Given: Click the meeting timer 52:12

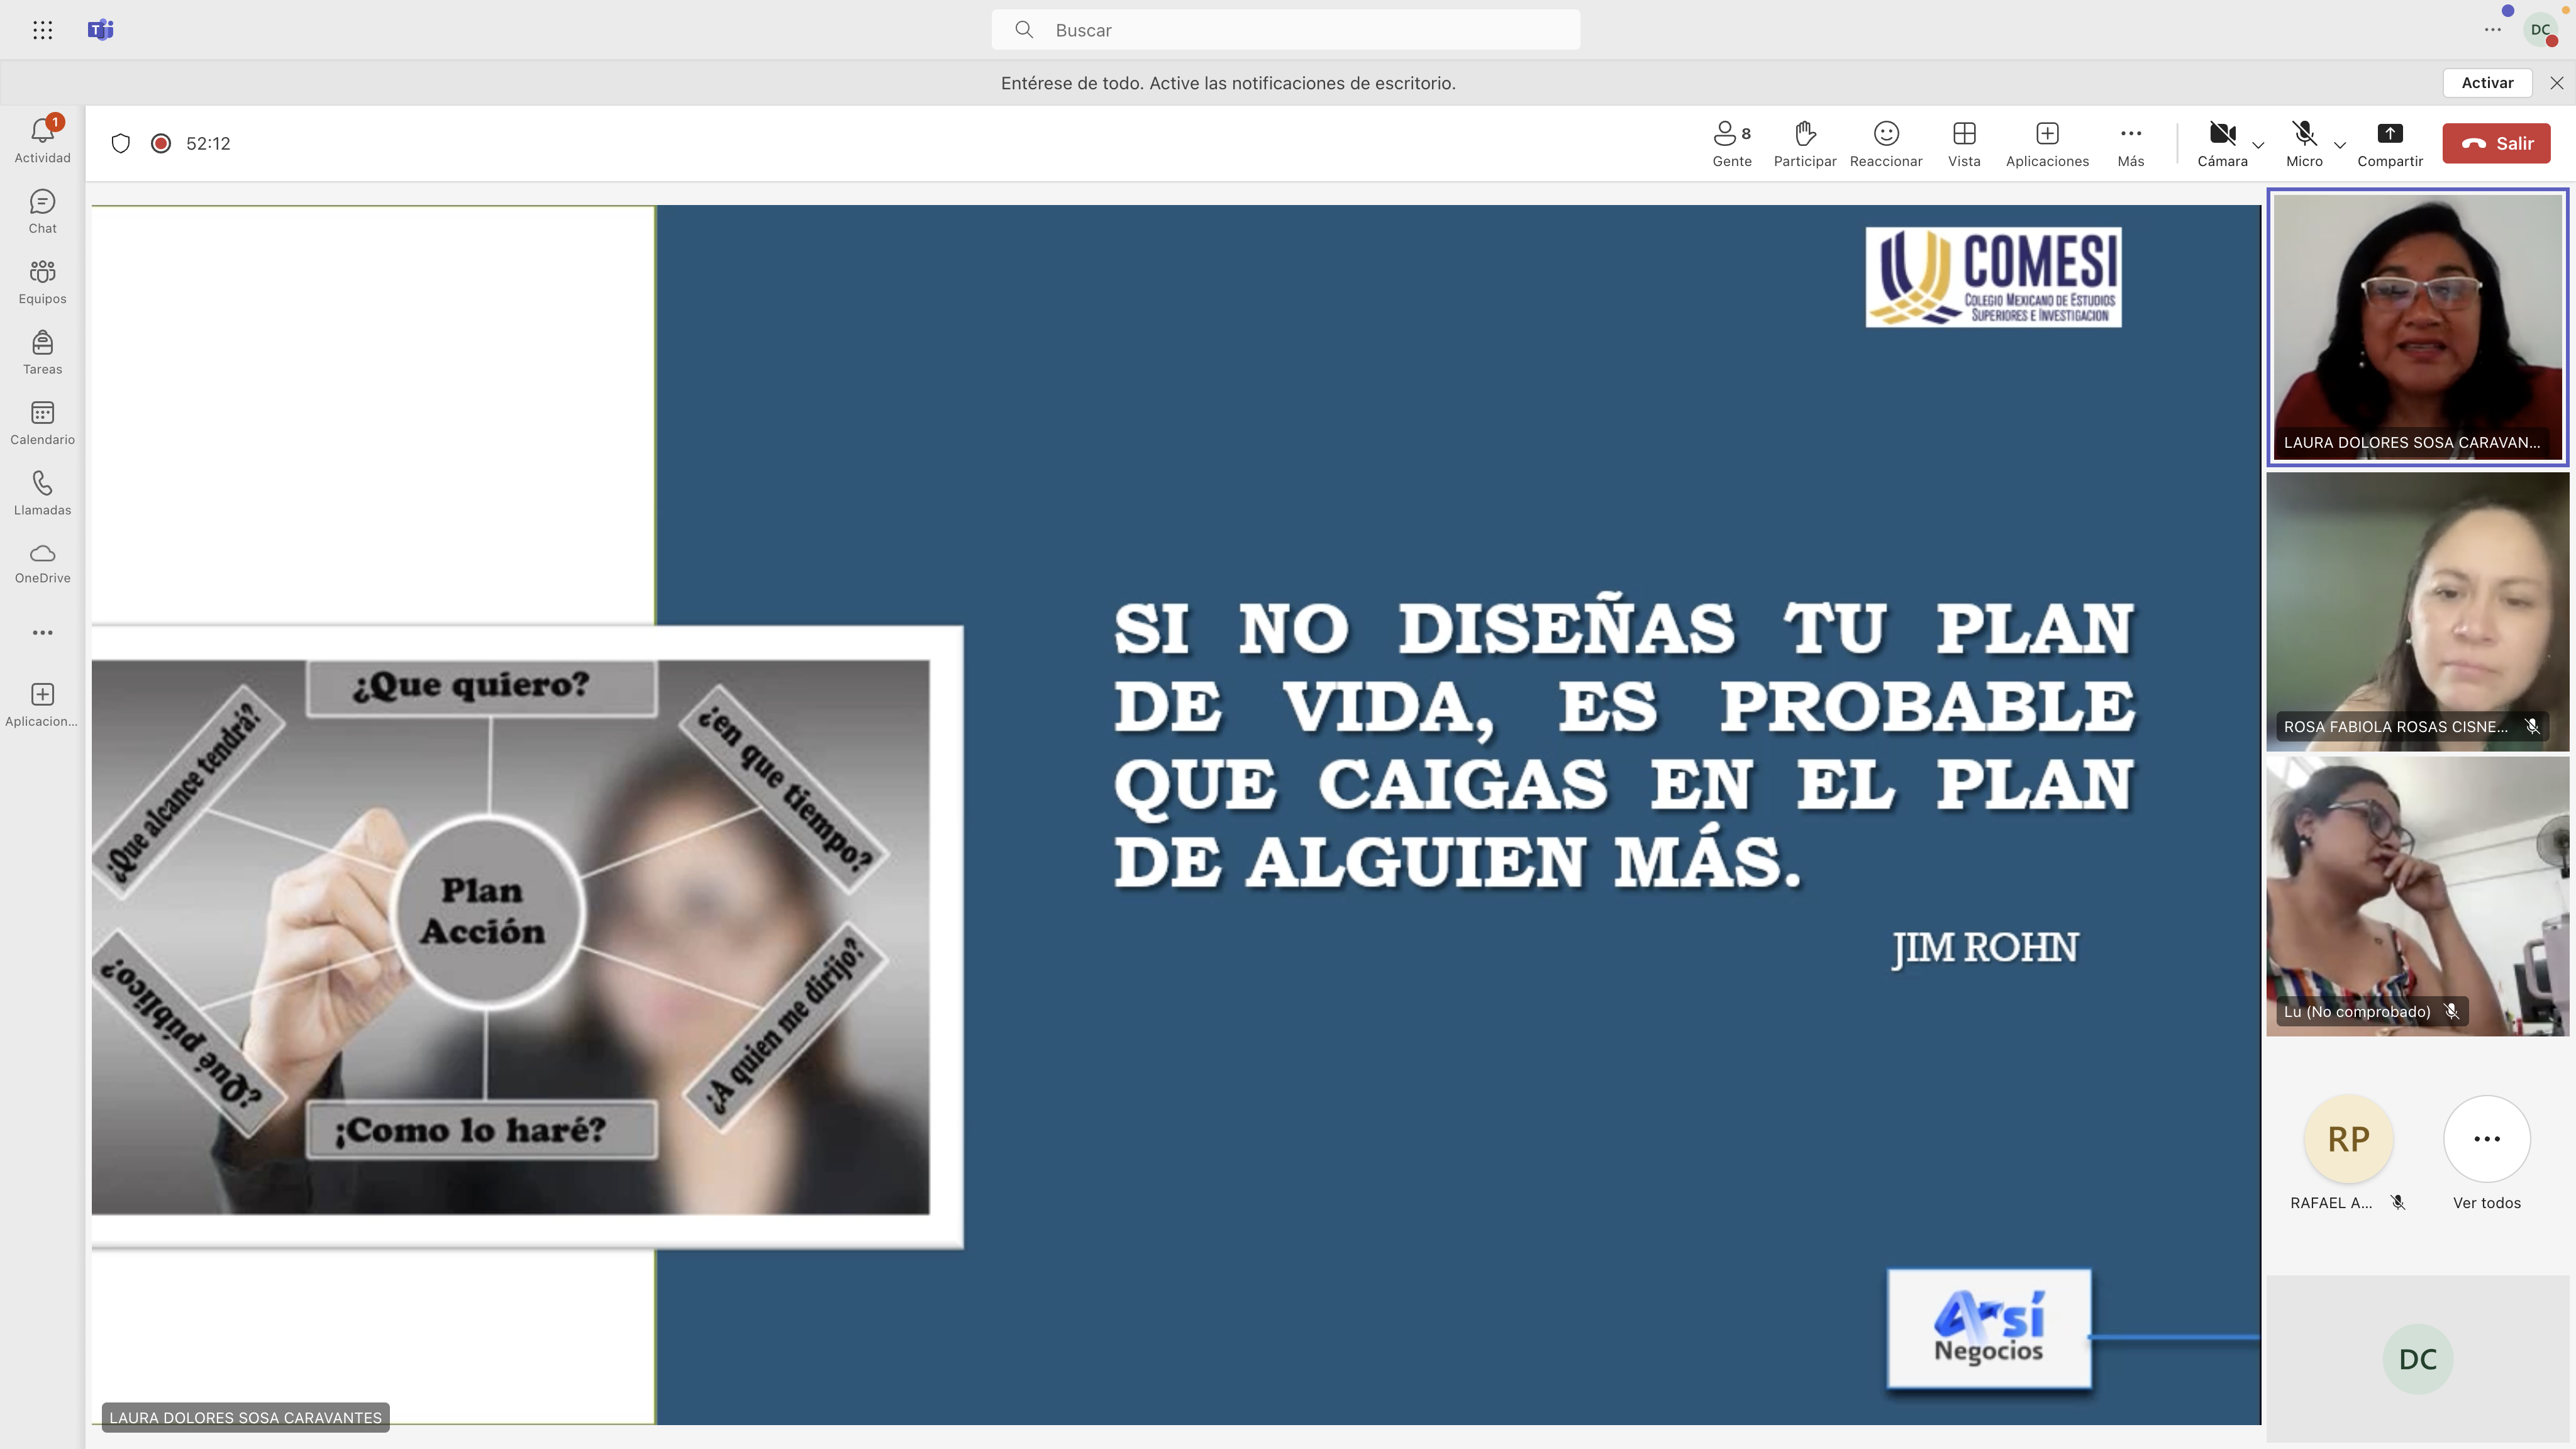Looking at the screenshot, I should (x=208, y=143).
